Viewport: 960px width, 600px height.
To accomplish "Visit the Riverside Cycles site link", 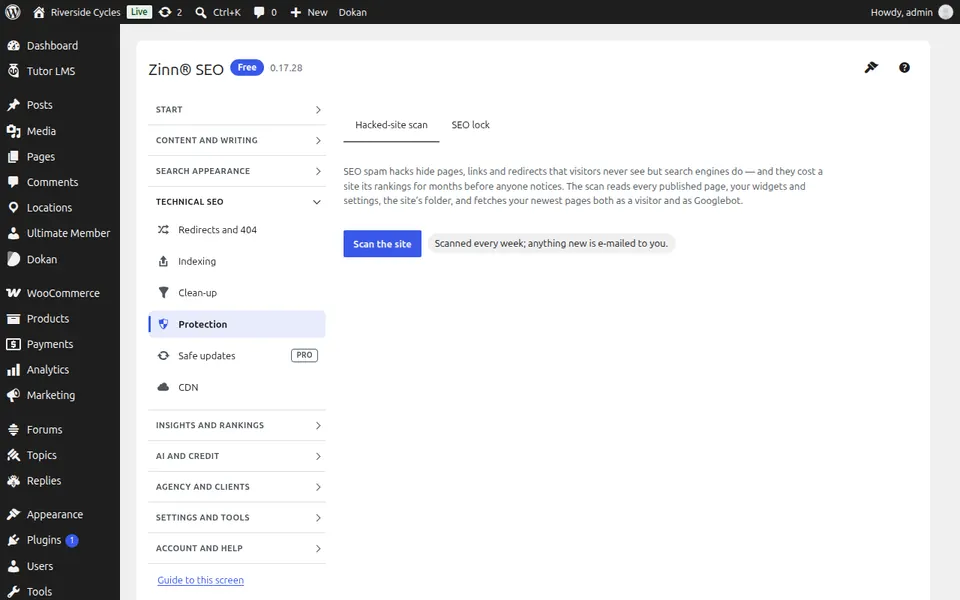I will click(x=77, y=12).
